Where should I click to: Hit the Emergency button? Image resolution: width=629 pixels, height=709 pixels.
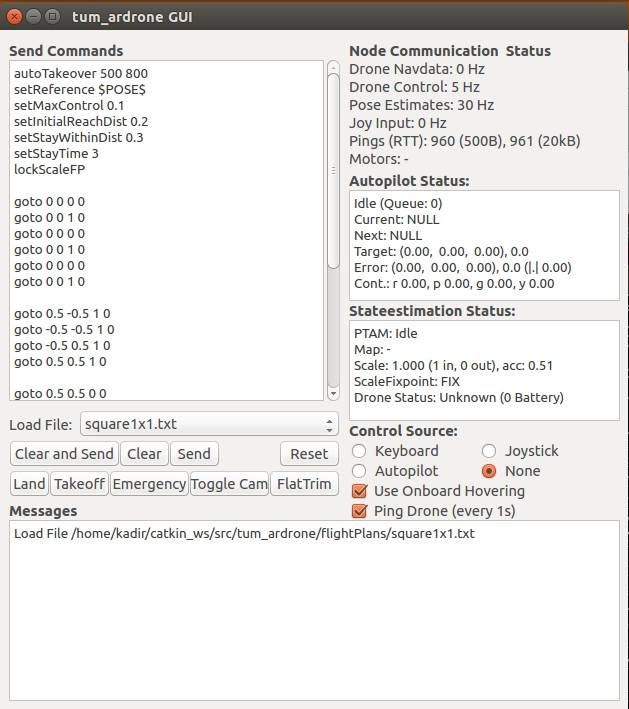click(x=148, y=484)
